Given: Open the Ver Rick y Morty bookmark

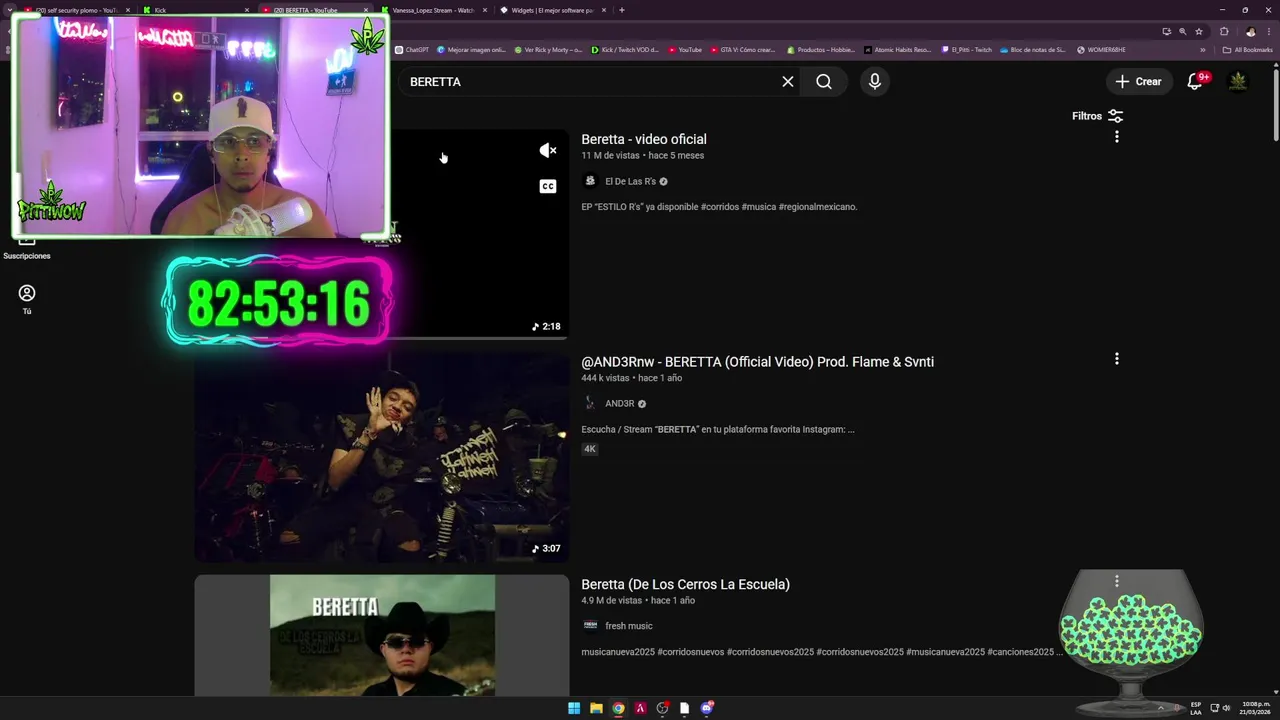Looking at the screenshot, I should point(548,49).
